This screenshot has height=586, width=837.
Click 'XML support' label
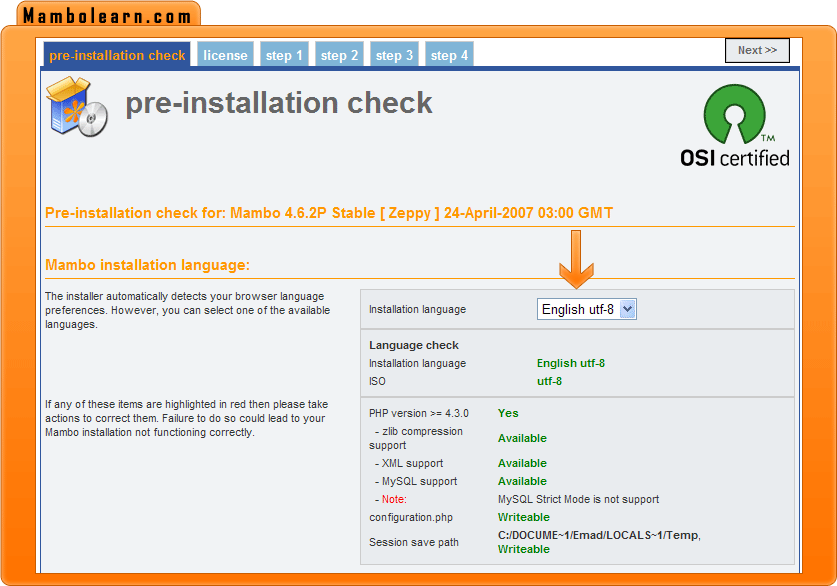point(409,463)
